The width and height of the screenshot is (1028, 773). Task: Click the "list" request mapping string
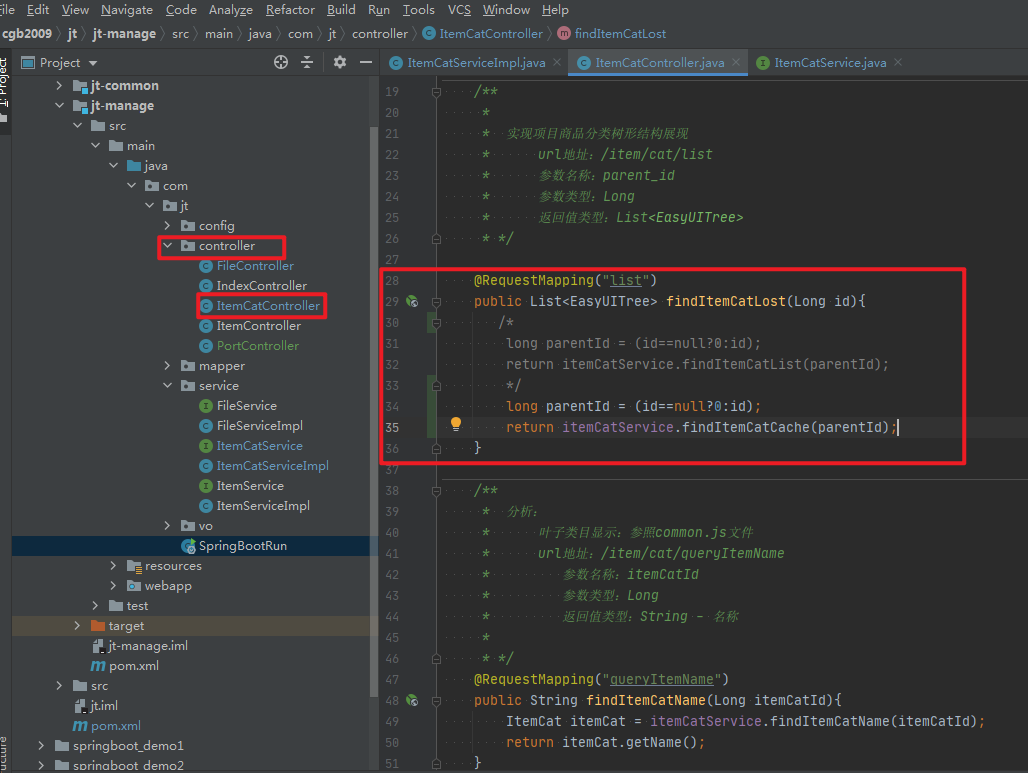click(x=625, y=281)
